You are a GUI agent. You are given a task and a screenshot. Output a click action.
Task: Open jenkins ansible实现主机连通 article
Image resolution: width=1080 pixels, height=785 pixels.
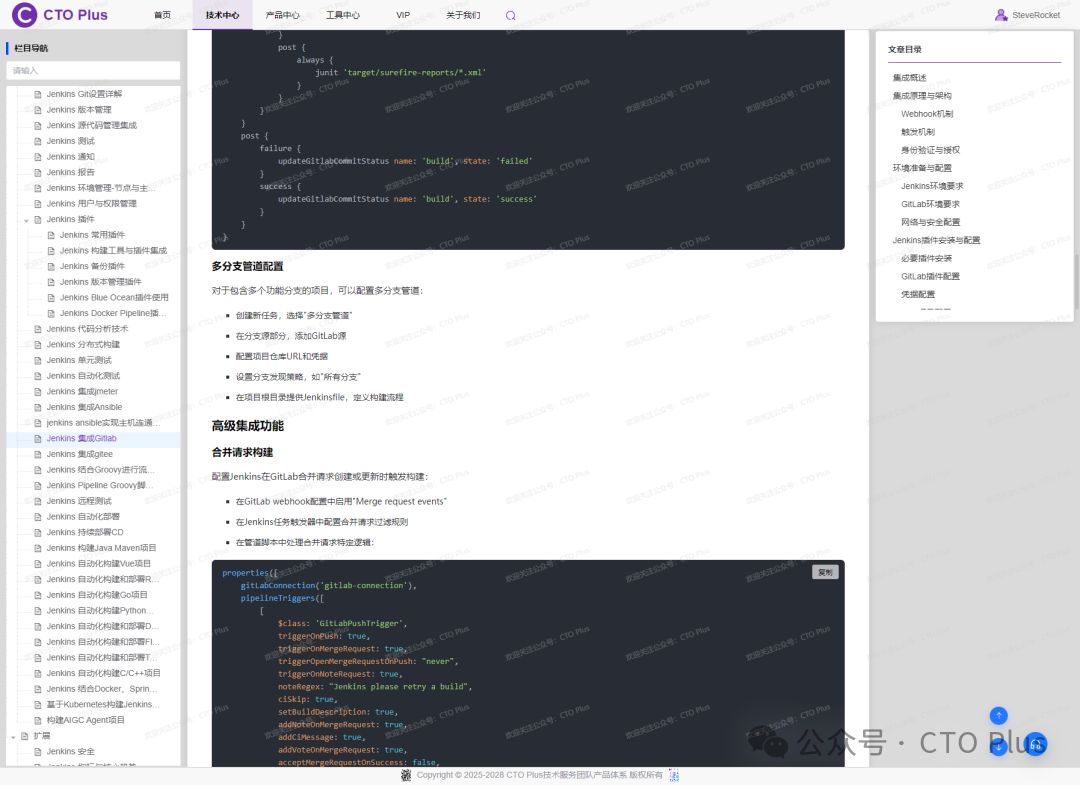103,423
